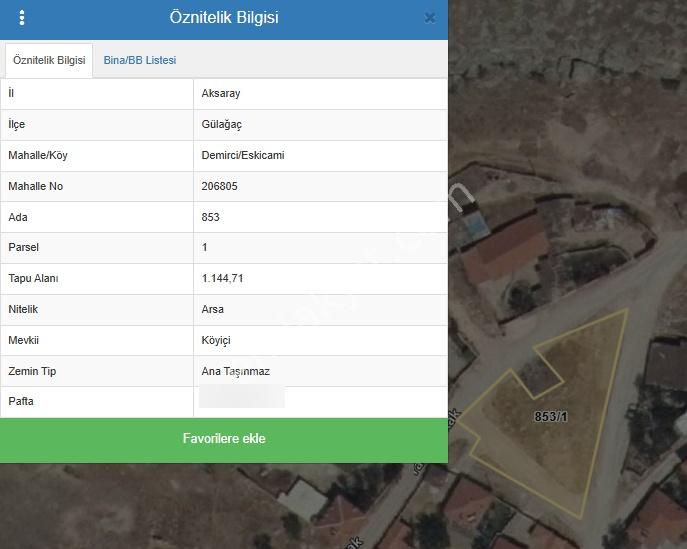Select the Aksaray province value
Viewport: 687px width, 549px height.
[x=221, y=93]
